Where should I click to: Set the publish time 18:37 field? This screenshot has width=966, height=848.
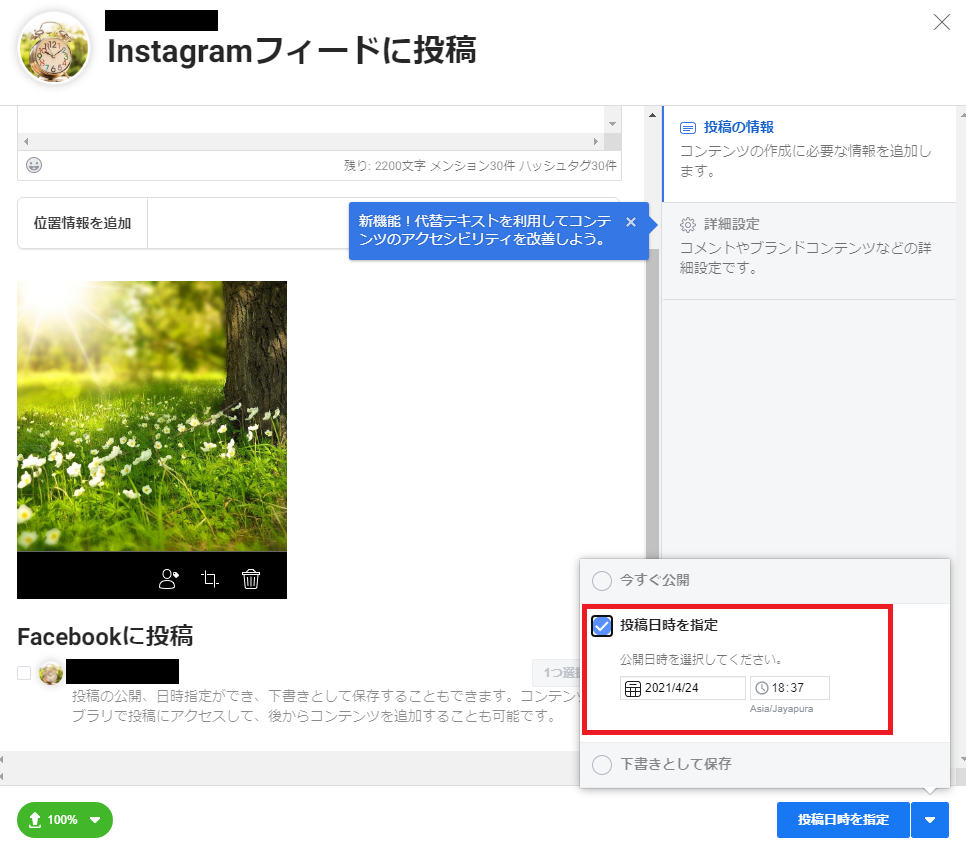pyautogui.click(x=790, y=688)
